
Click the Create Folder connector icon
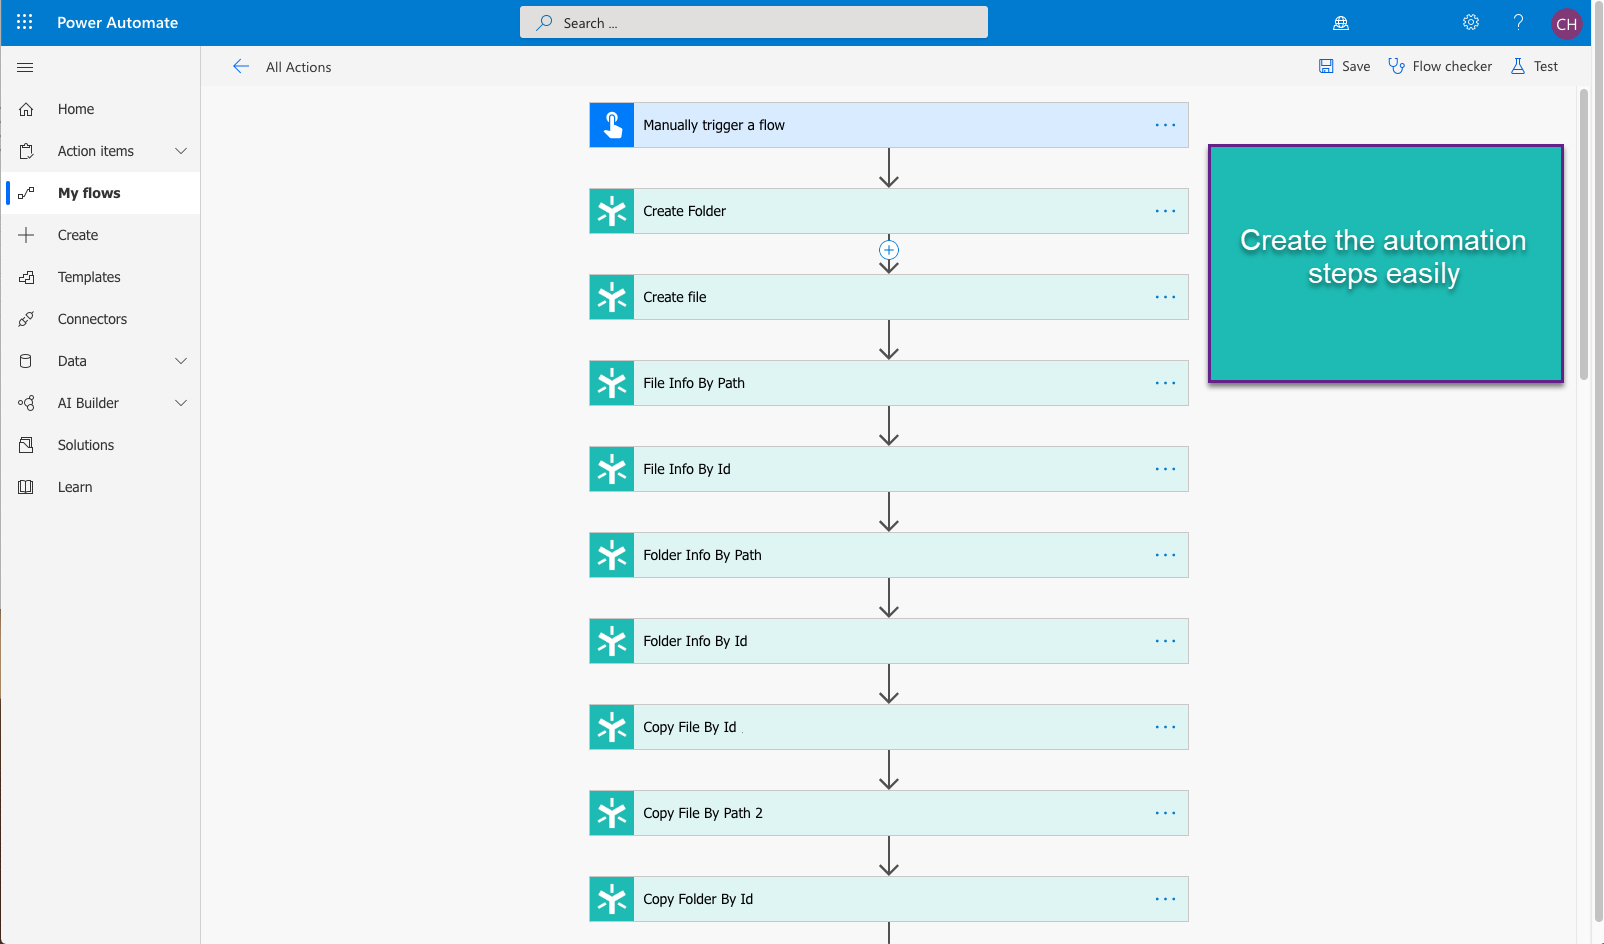coord(612,211)
